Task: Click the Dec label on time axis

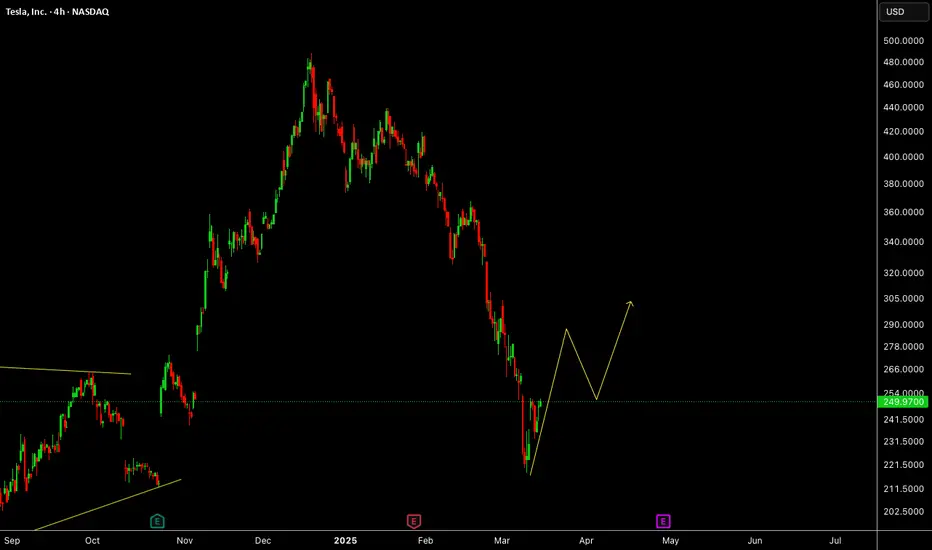Action: tap(263, 540)
